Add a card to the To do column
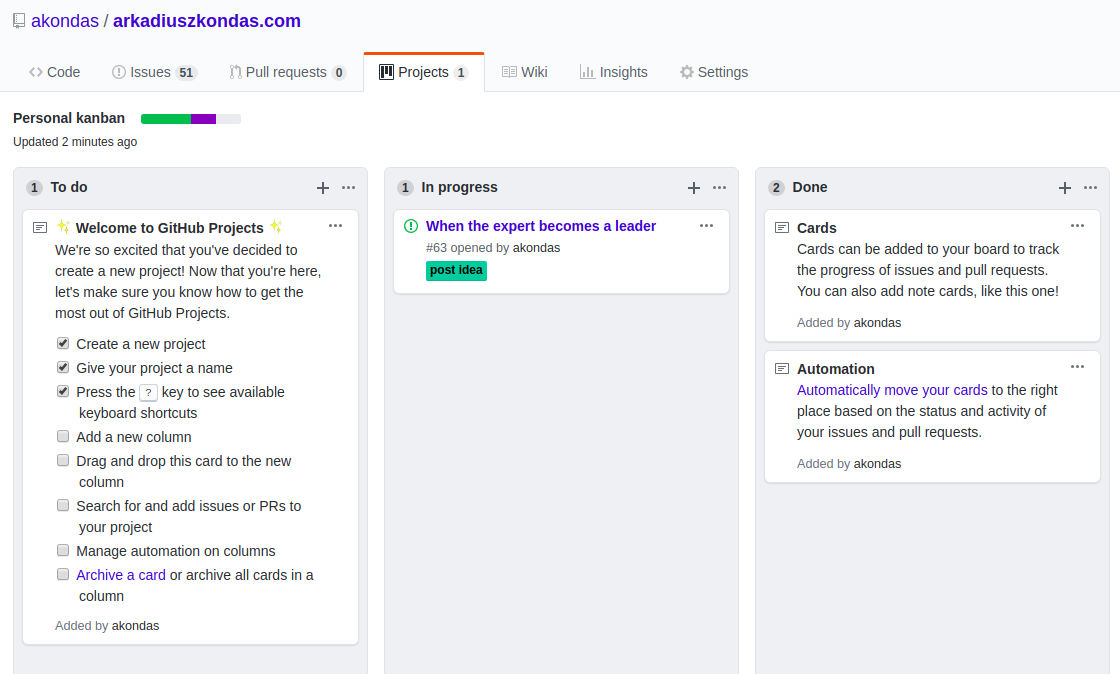 (323, 188)
